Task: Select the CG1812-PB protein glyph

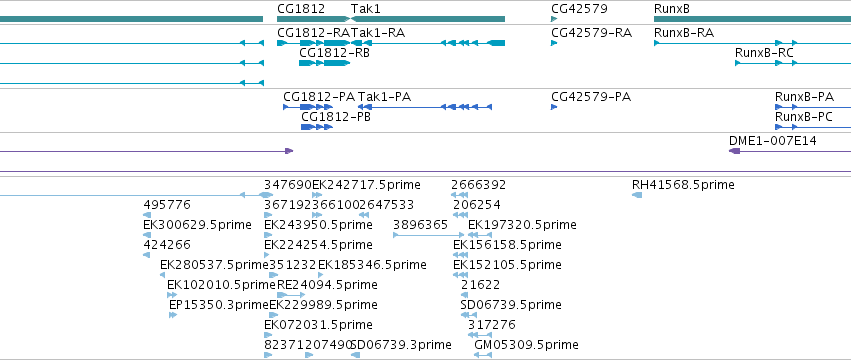Action: (x=316, y=127)
